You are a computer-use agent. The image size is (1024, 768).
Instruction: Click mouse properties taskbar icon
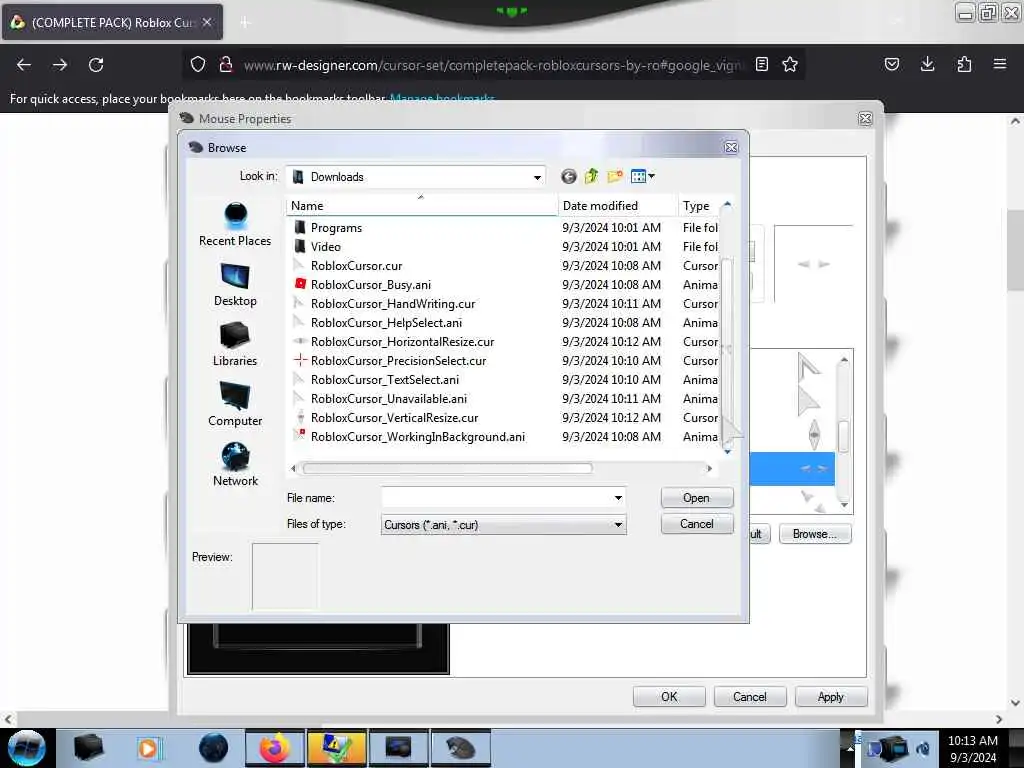(460, 748)
